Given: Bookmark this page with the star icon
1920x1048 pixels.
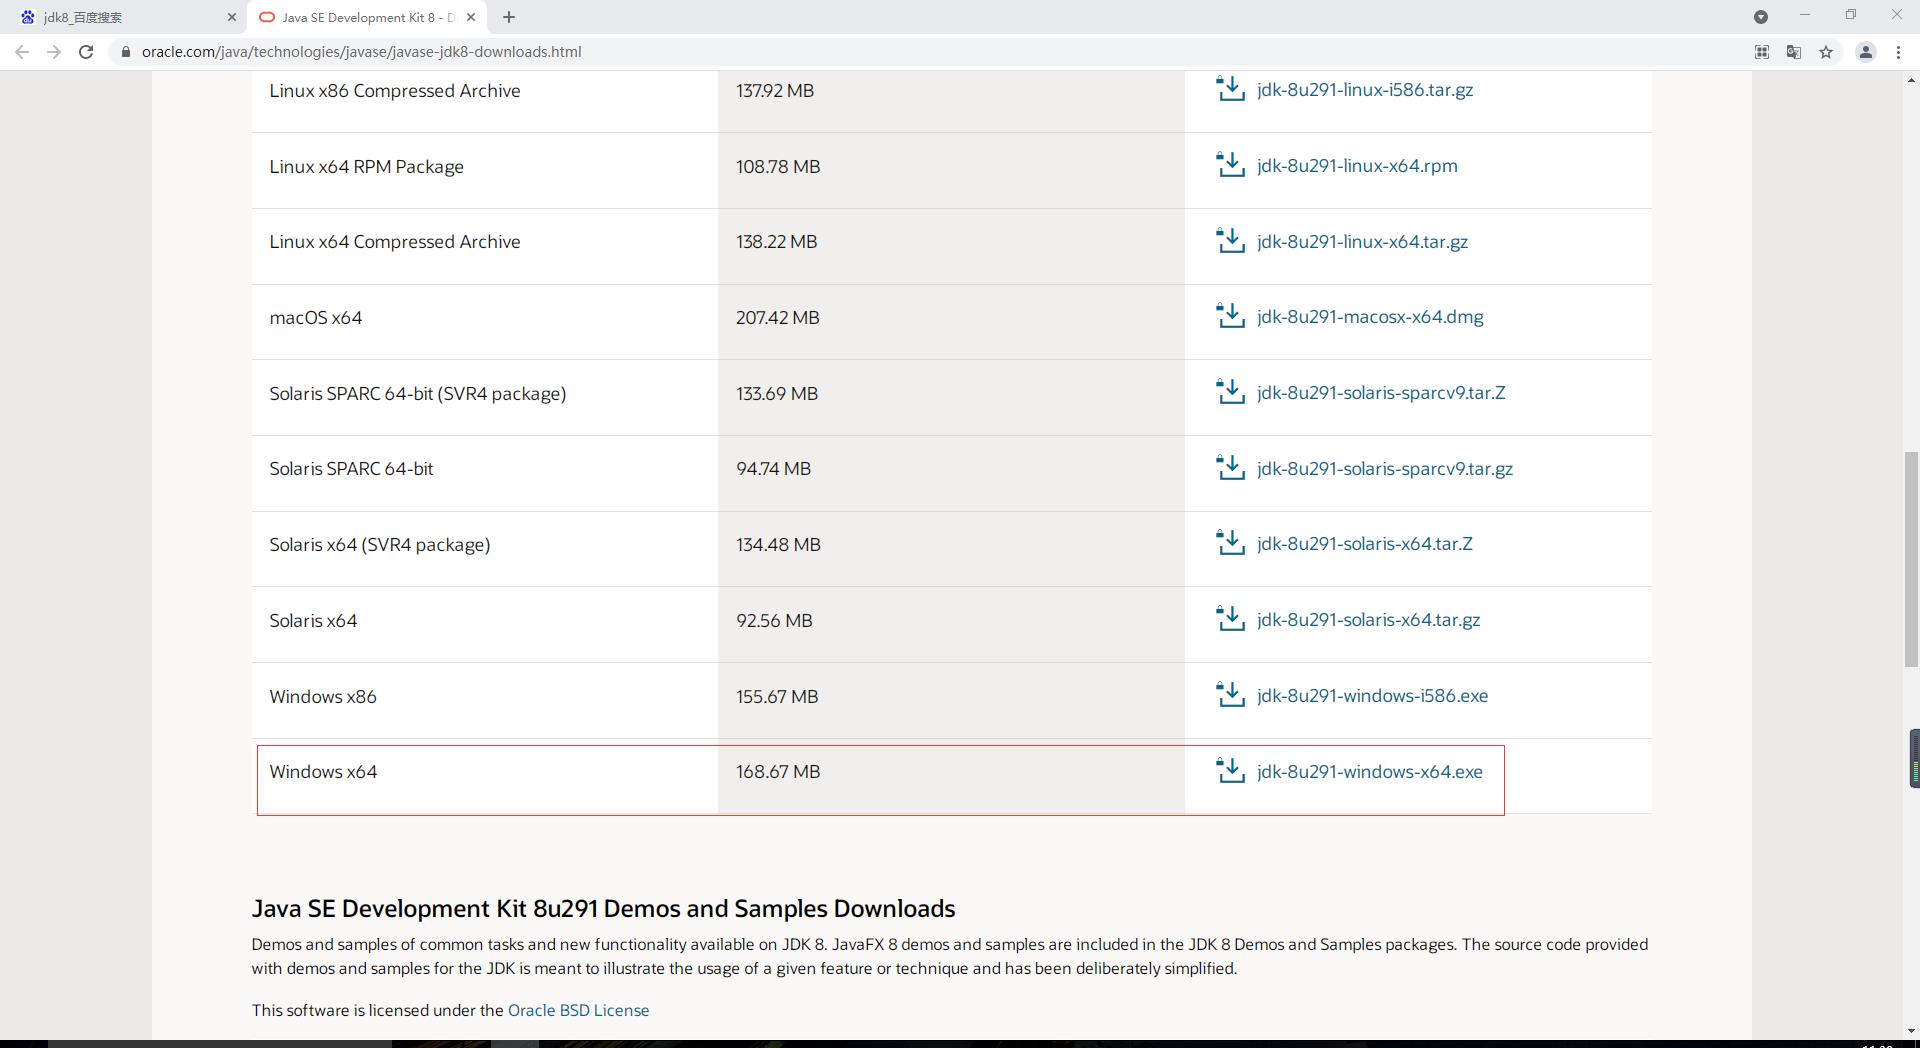Looking at the screenshot, I should point(1826,52).
